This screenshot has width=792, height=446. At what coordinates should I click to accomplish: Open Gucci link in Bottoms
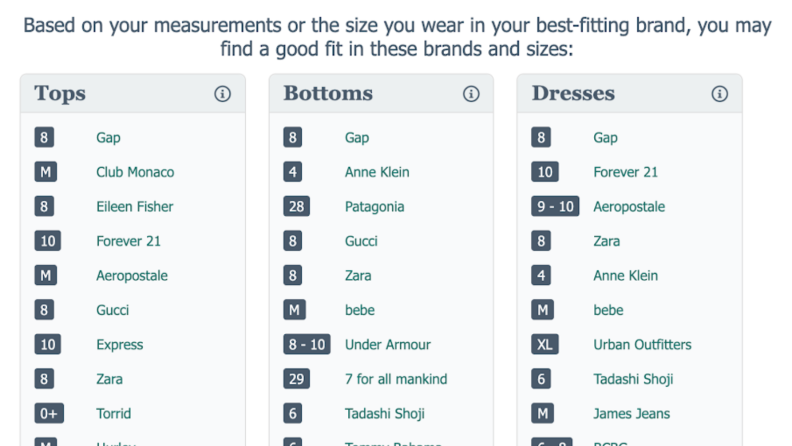click(x=361, y=241)
